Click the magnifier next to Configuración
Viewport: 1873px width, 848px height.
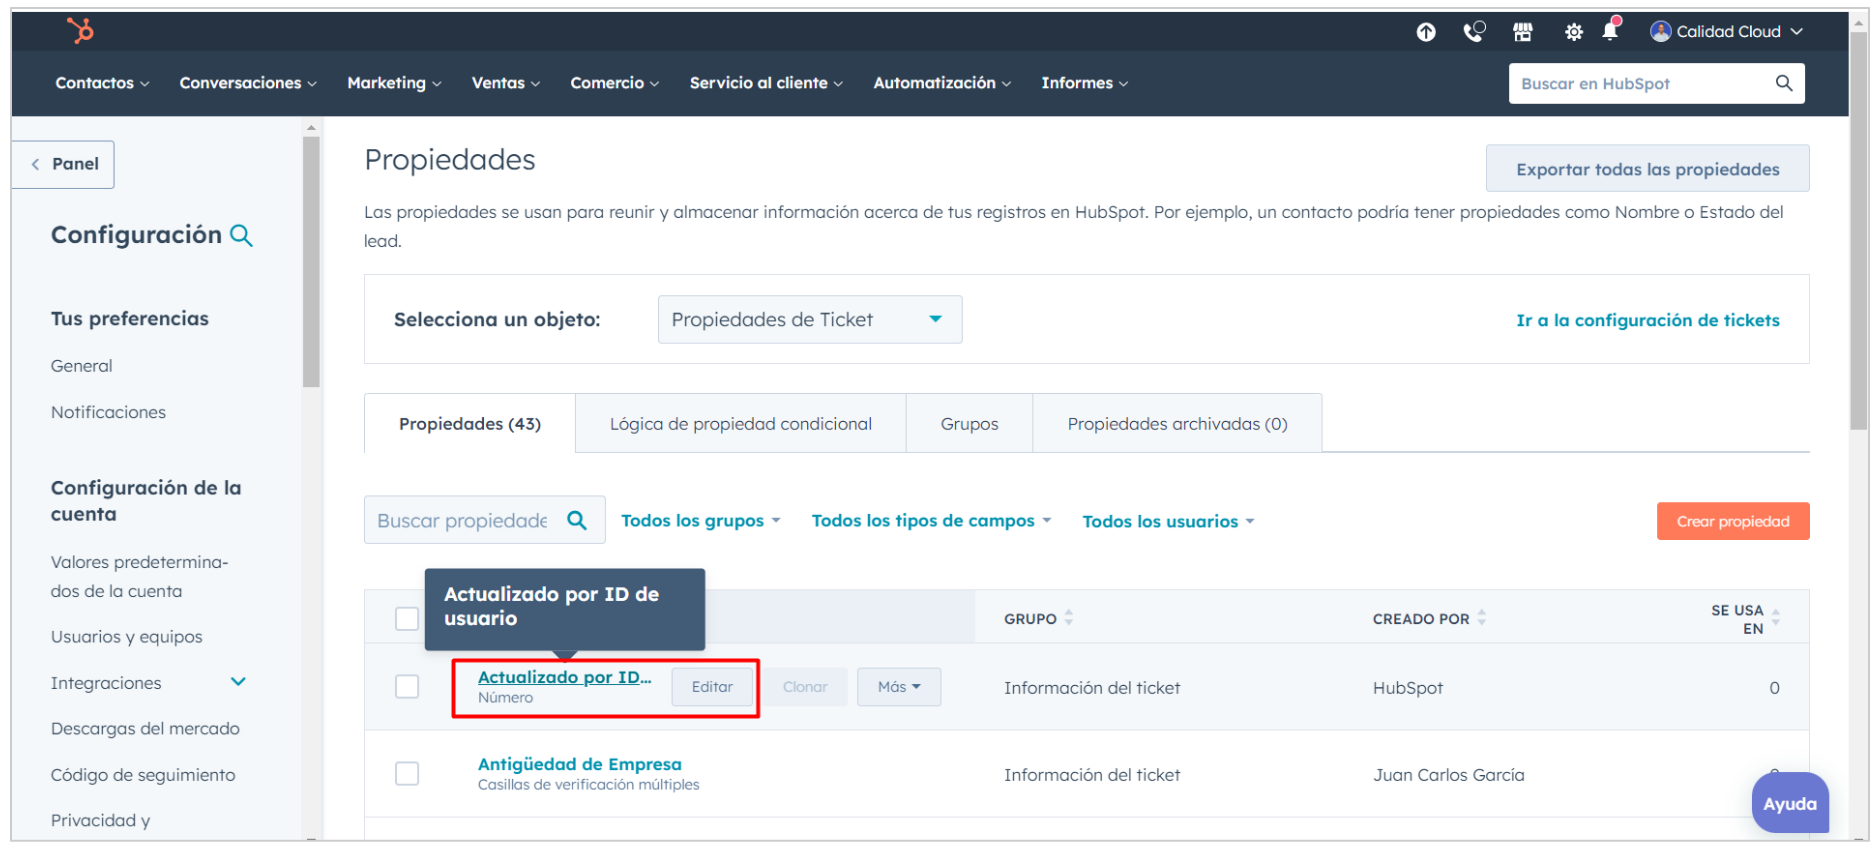point(241,236)
